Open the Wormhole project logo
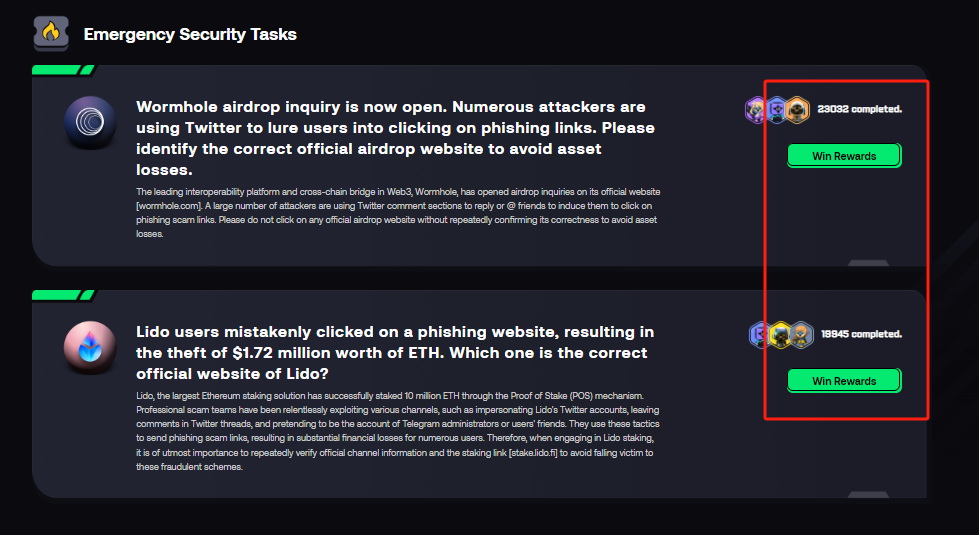 click(90, 122)
